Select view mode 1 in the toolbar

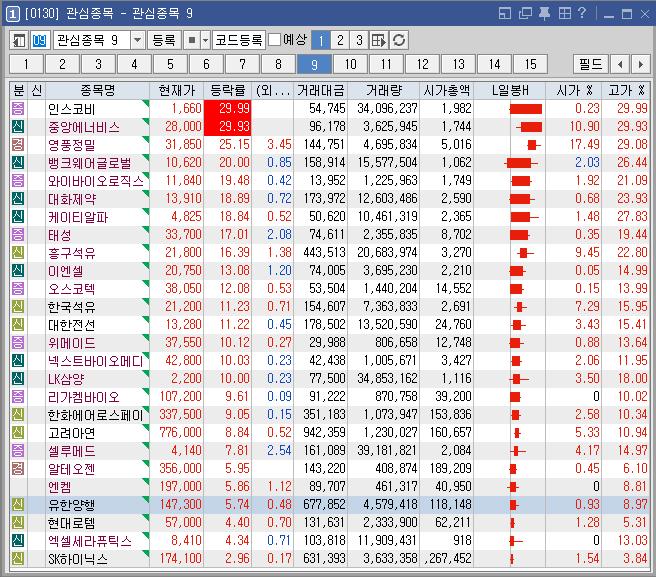321,40
